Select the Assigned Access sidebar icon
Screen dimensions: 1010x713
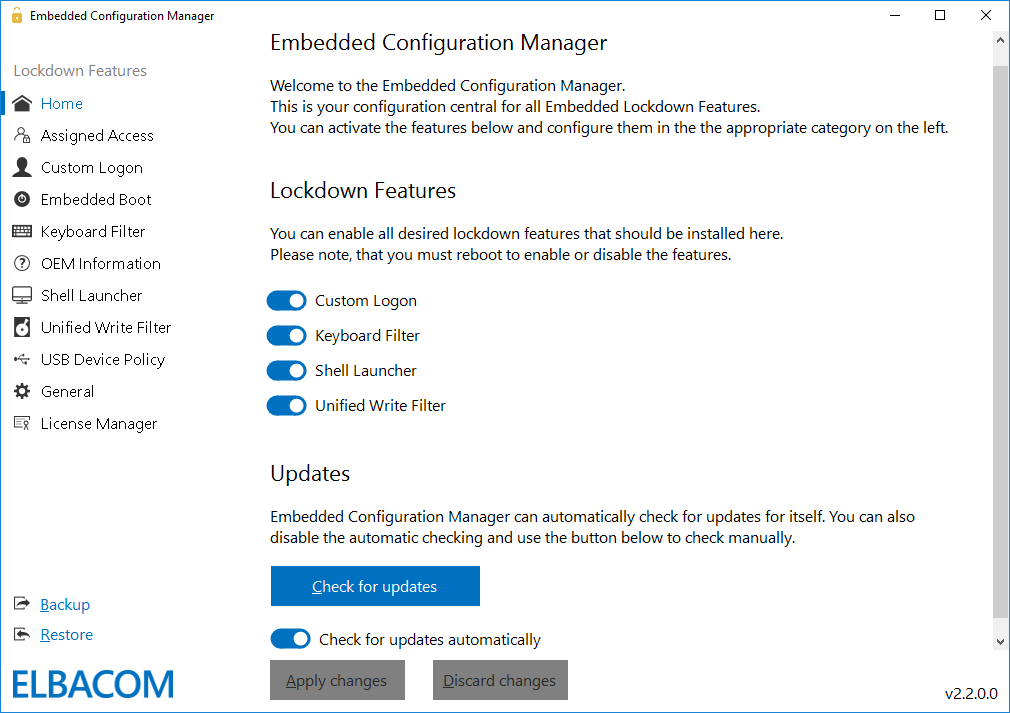pyautogui.click(x=21, y=135)
